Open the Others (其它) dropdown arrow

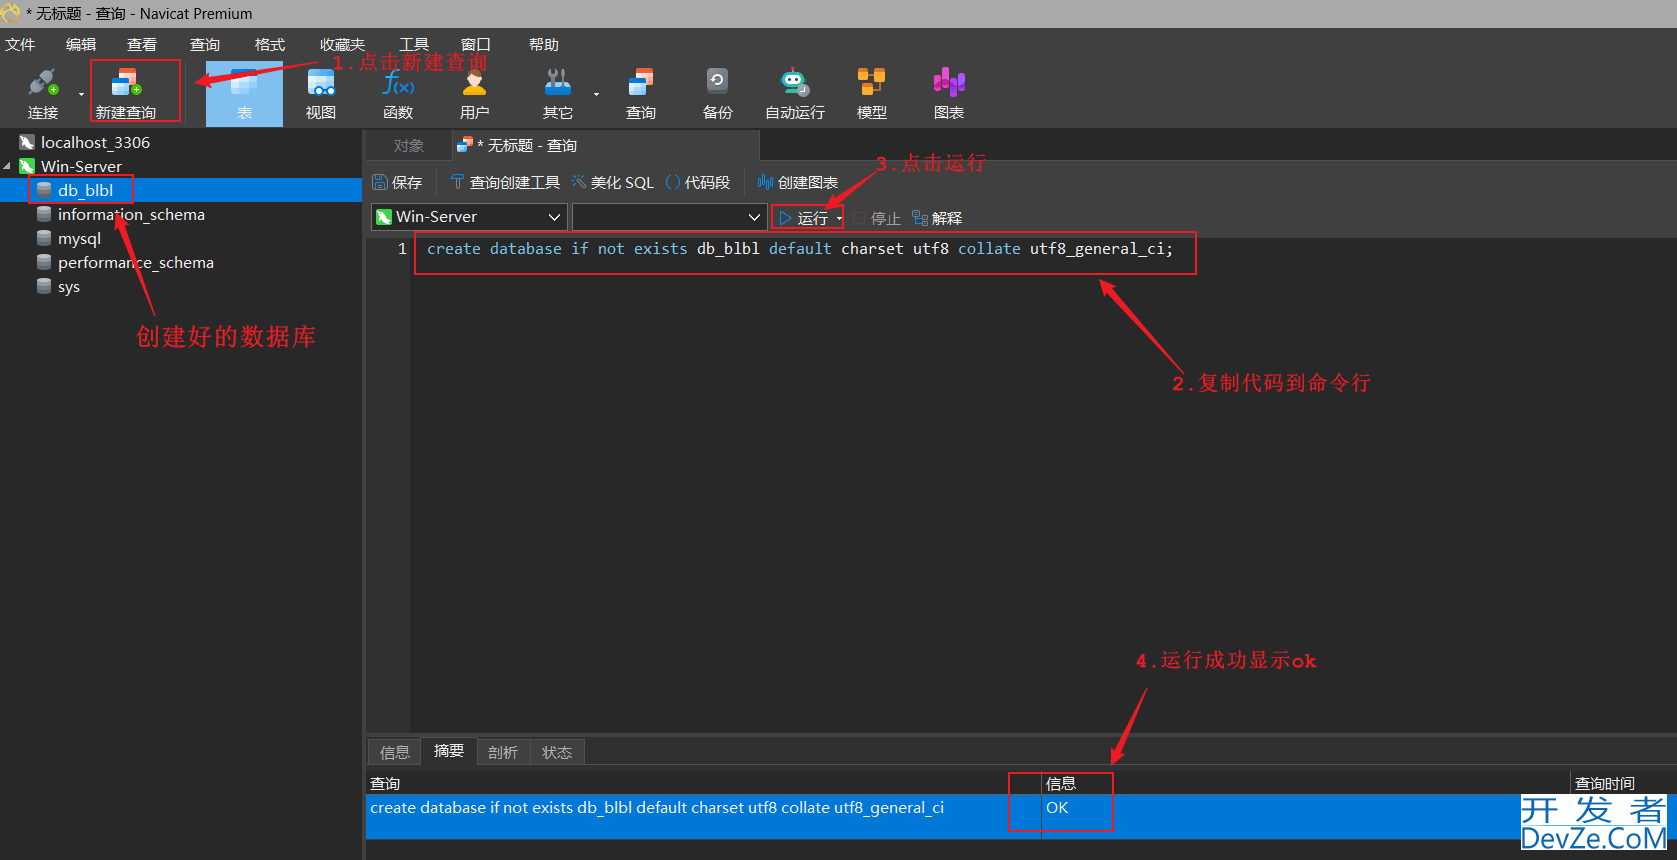[596, 94]
